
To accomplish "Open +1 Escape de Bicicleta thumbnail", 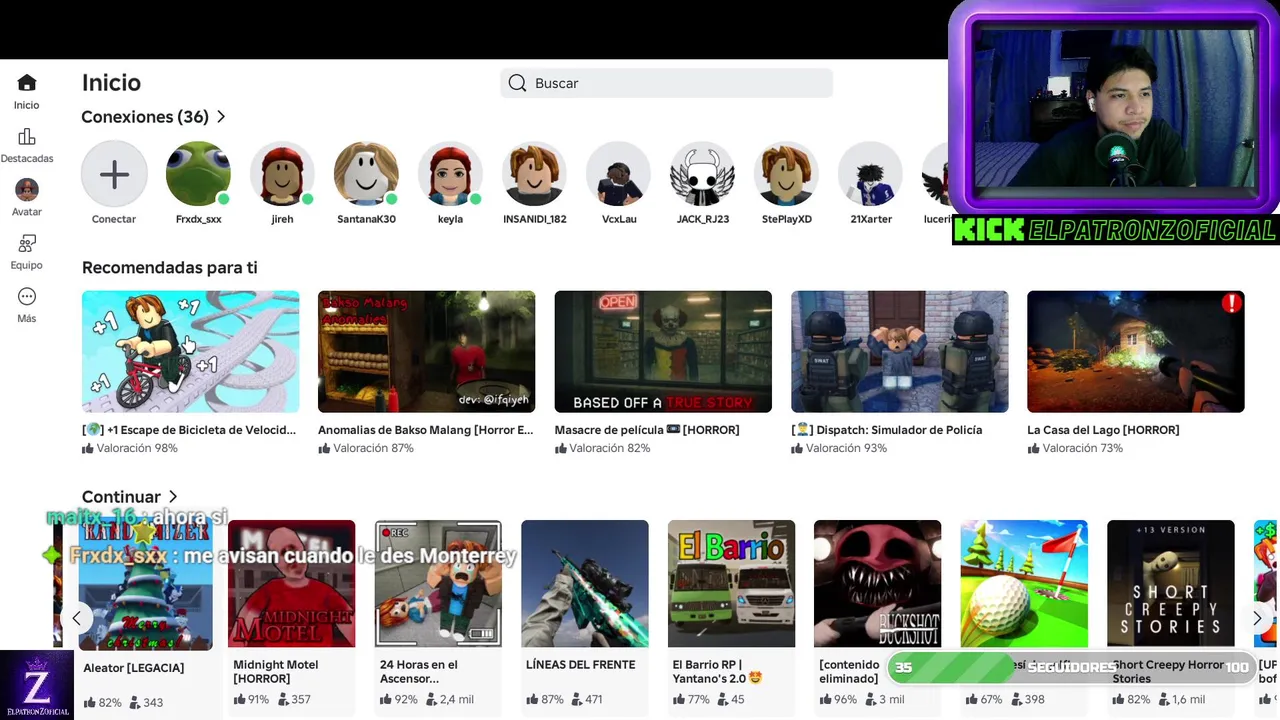I will click(190, 351).
